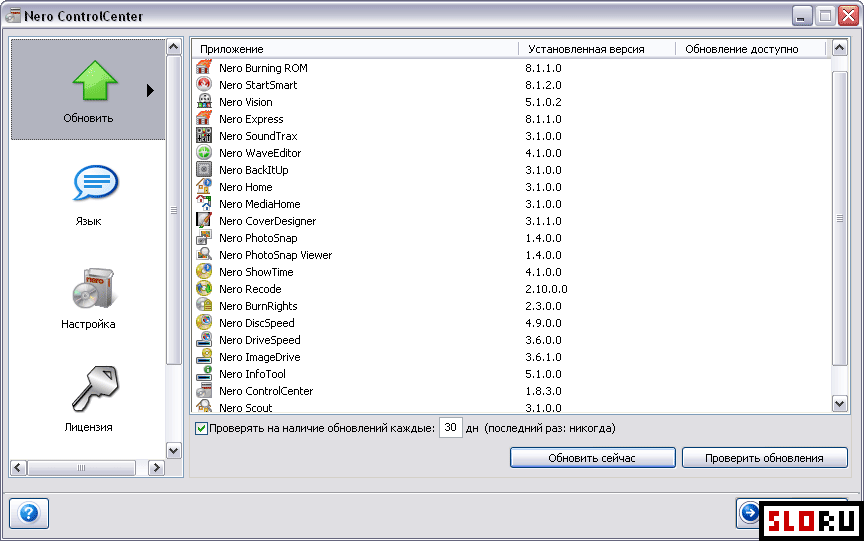Open the Лицензия key icon

pyautogui.click(x=95, y=388)
